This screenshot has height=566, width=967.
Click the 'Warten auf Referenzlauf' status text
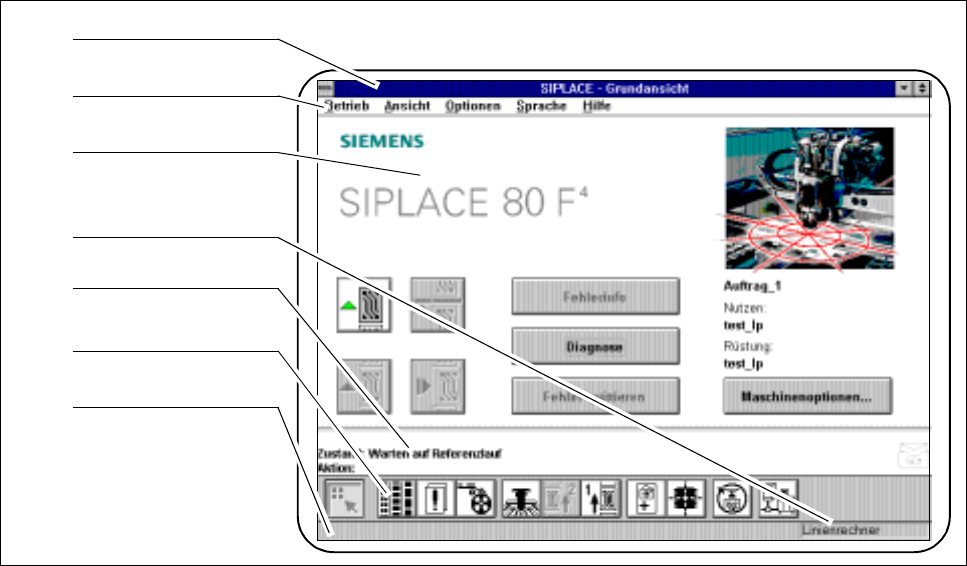[x=435, y=454]
